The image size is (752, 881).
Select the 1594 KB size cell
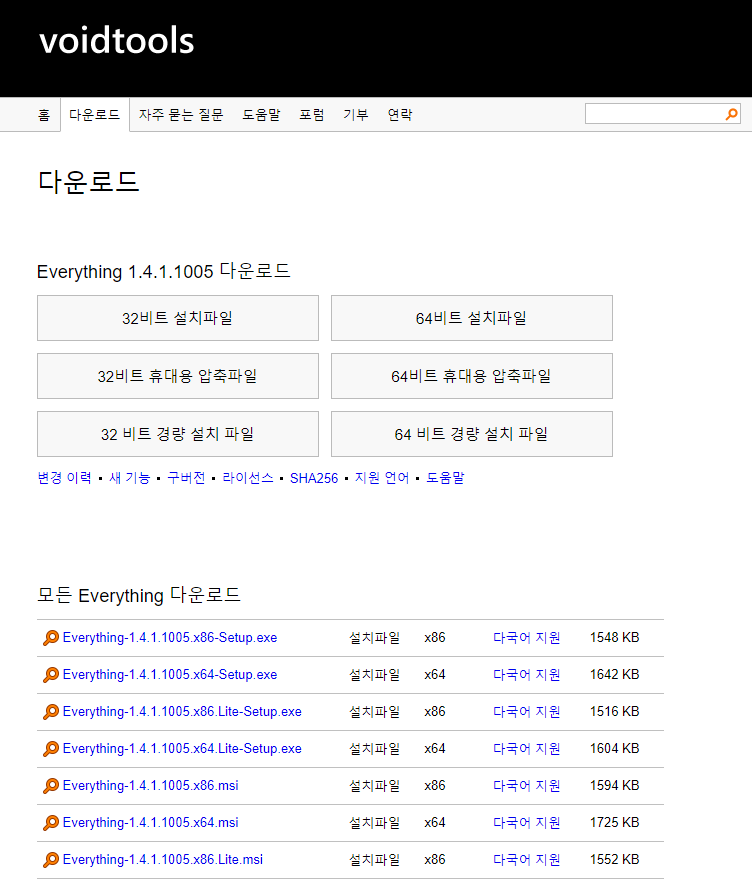point(614,785)
